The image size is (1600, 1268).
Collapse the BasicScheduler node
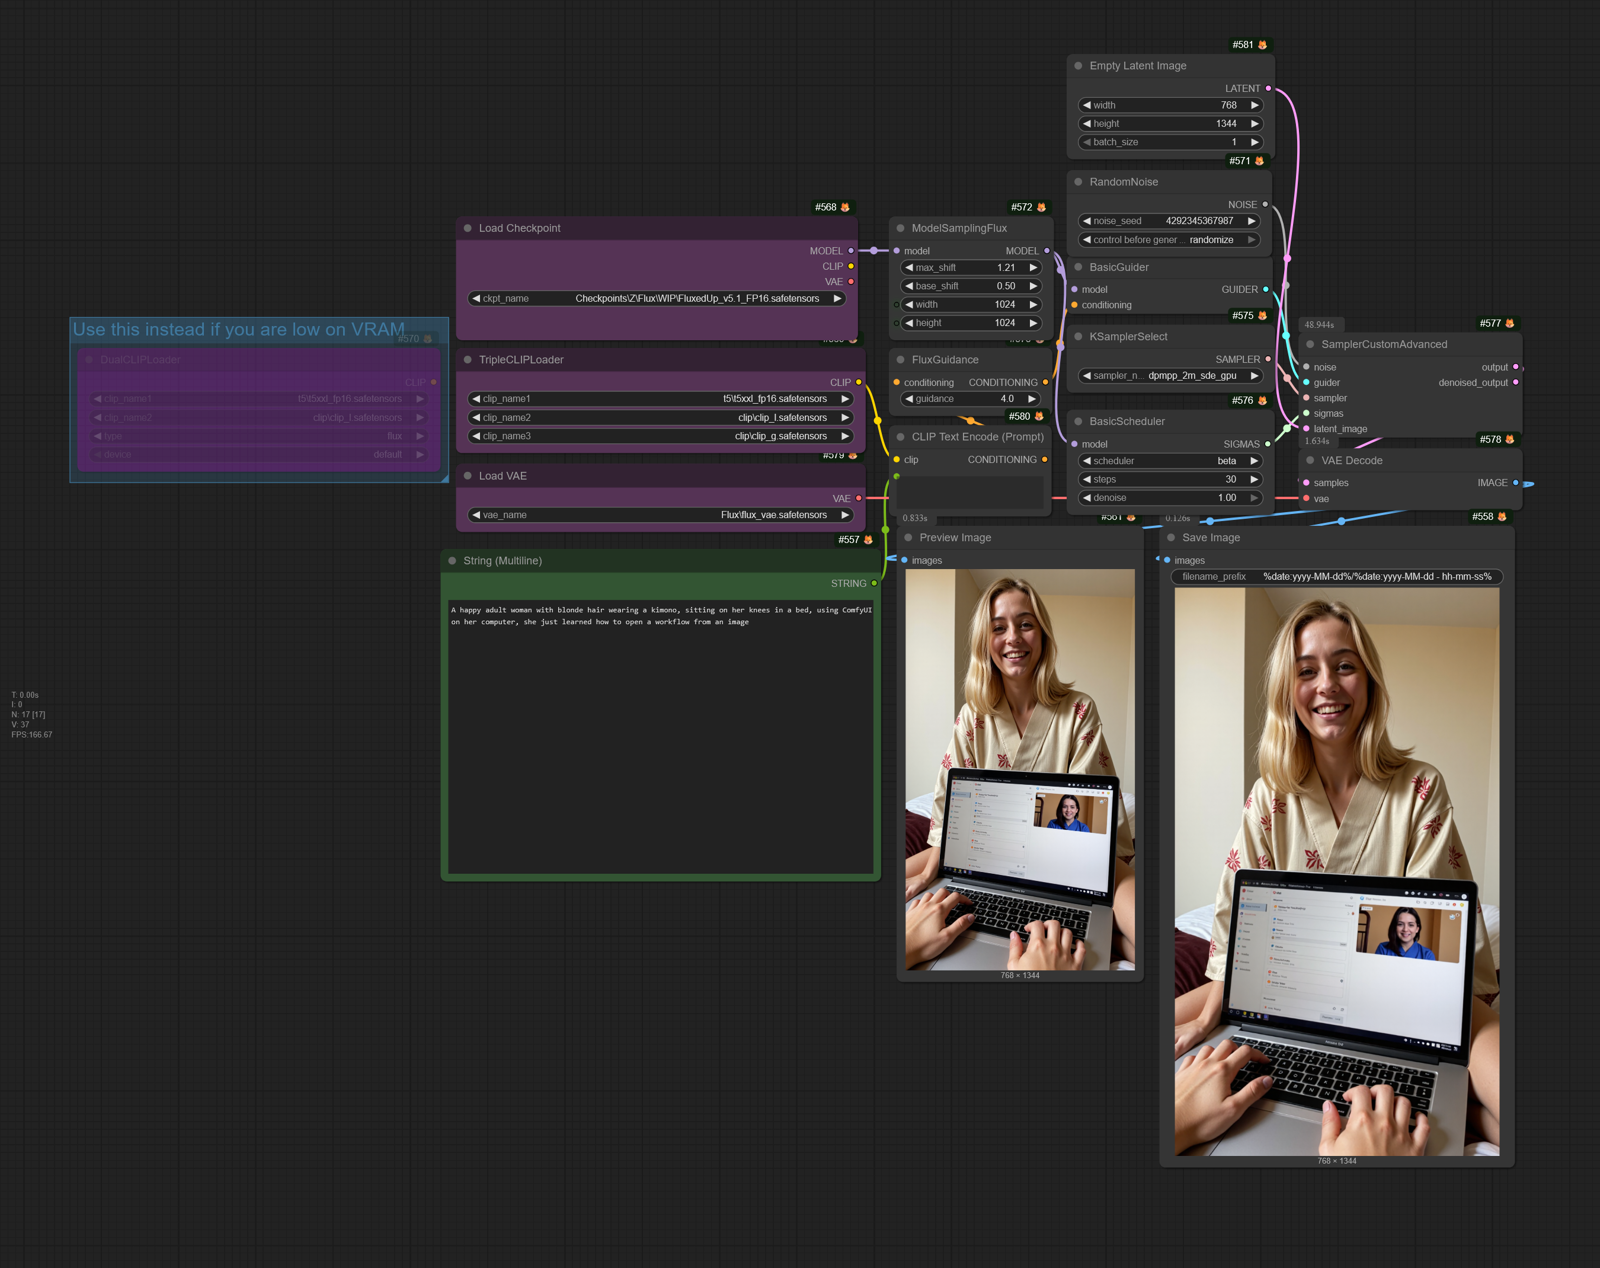pos(1078,421)
